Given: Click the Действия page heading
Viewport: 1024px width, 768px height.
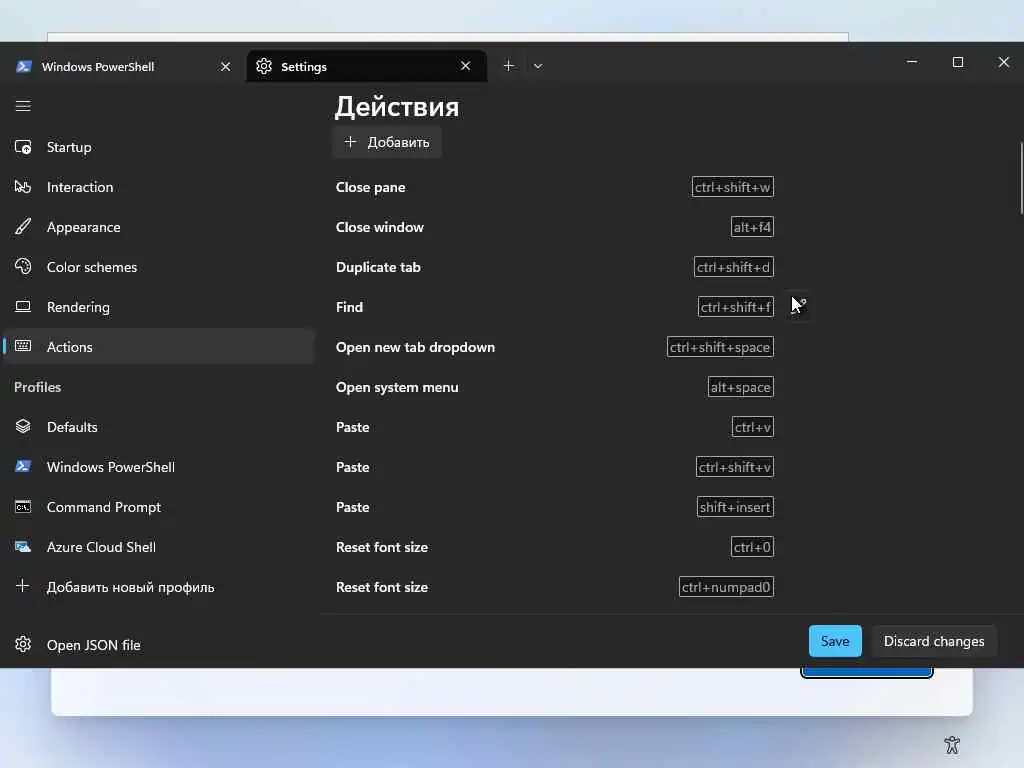Looking at the screenshot, I should (397, 107).
